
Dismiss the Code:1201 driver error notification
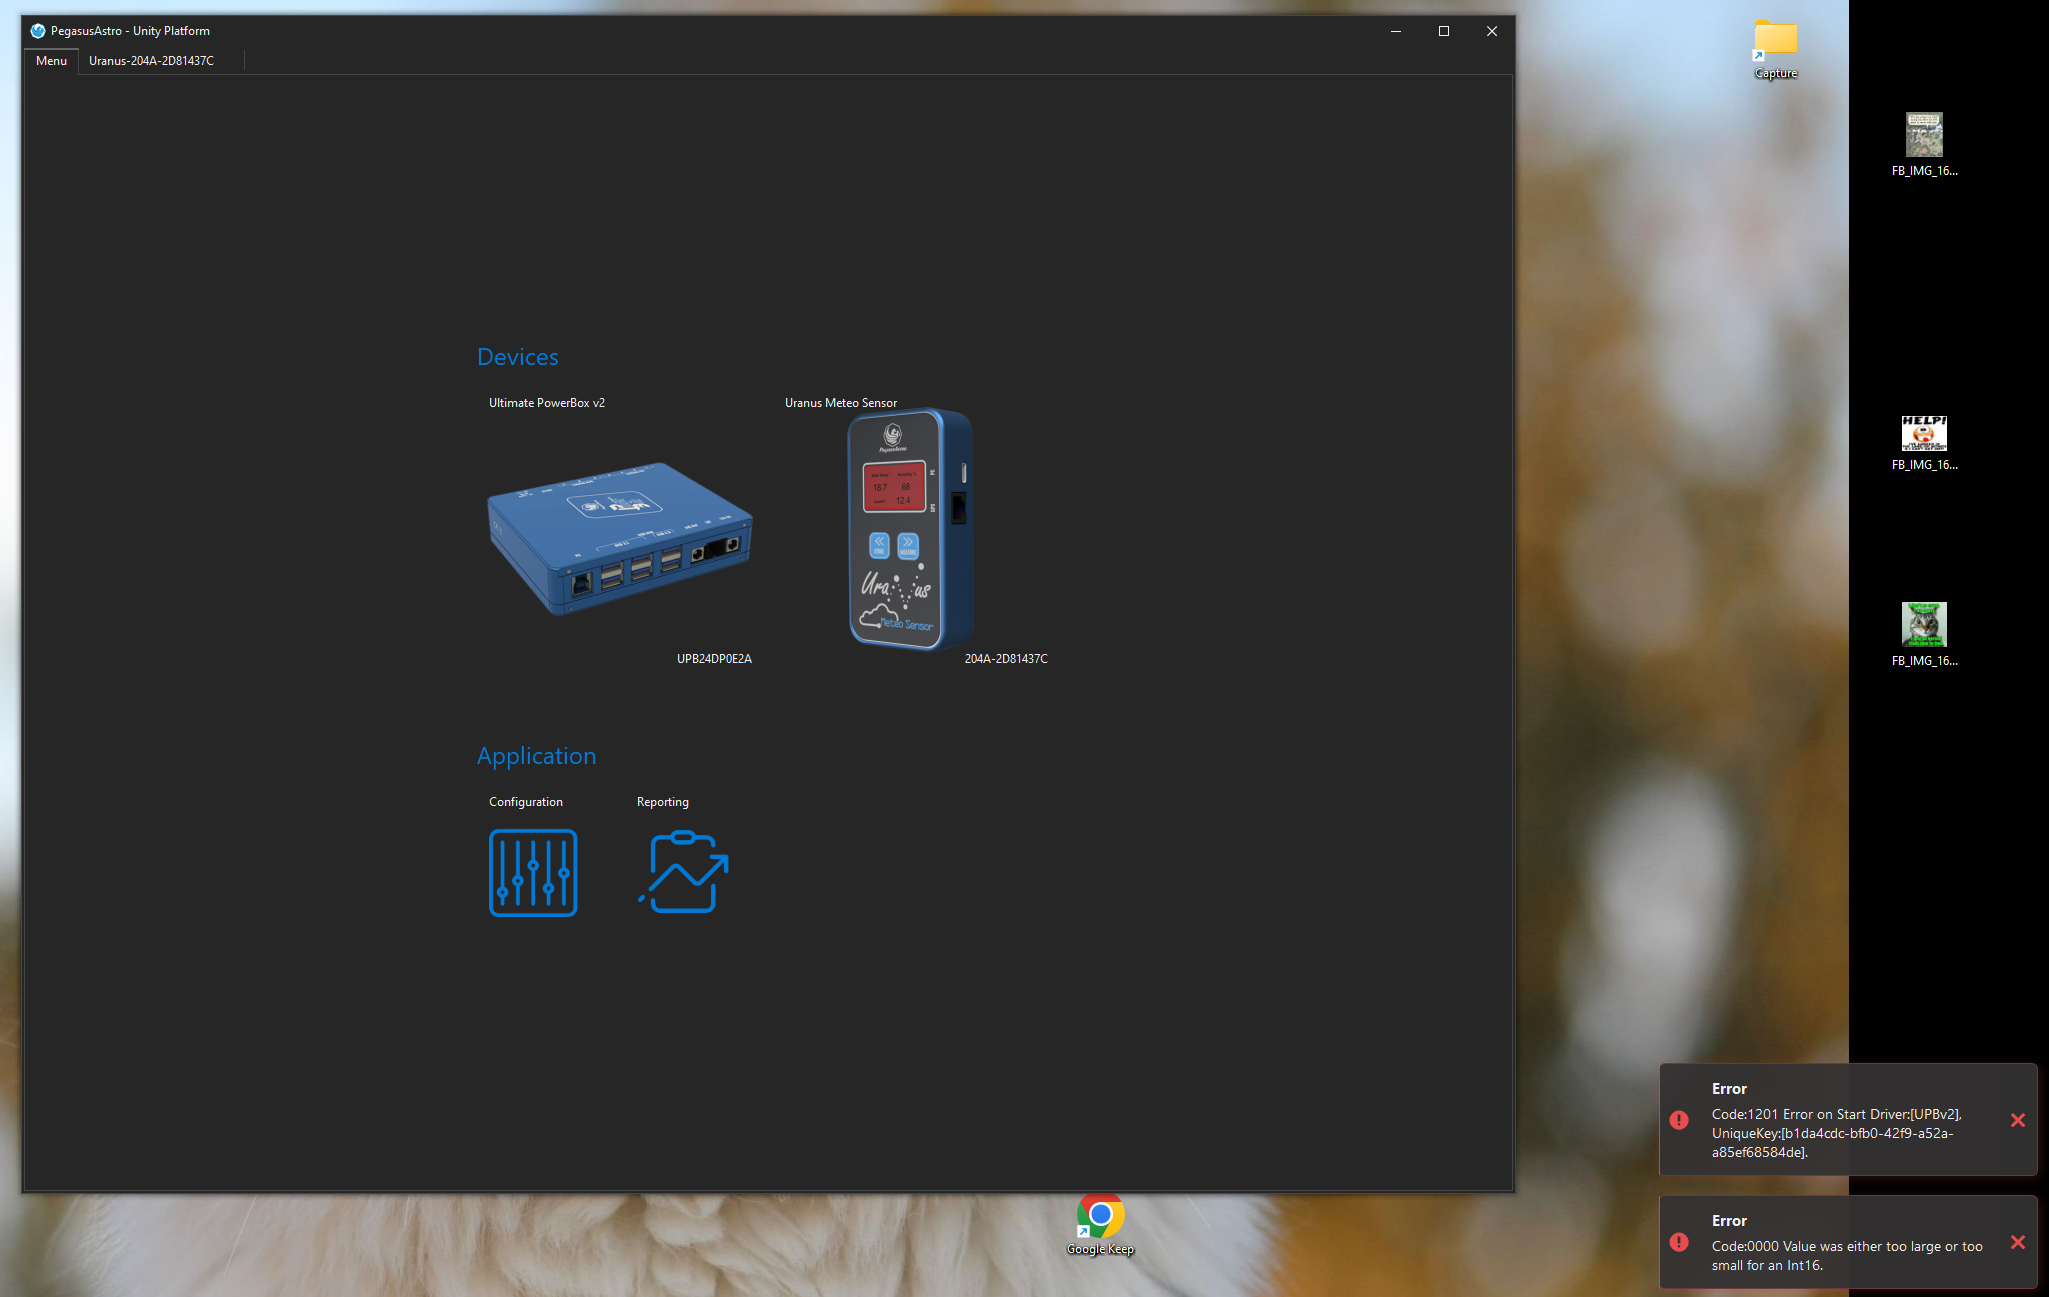click(2017, 1120)
